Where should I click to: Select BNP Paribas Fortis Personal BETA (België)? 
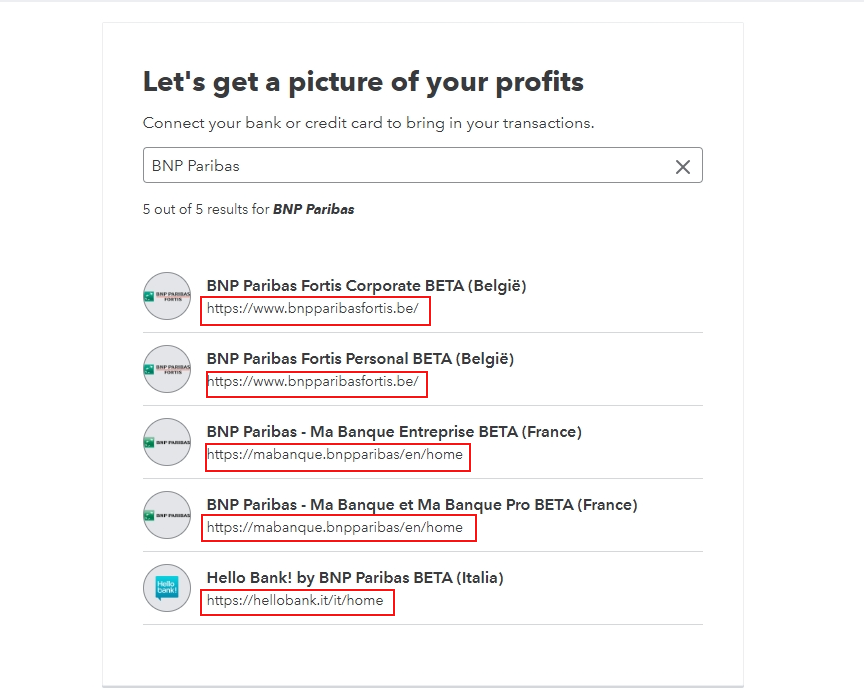click(x=360, y=359)
